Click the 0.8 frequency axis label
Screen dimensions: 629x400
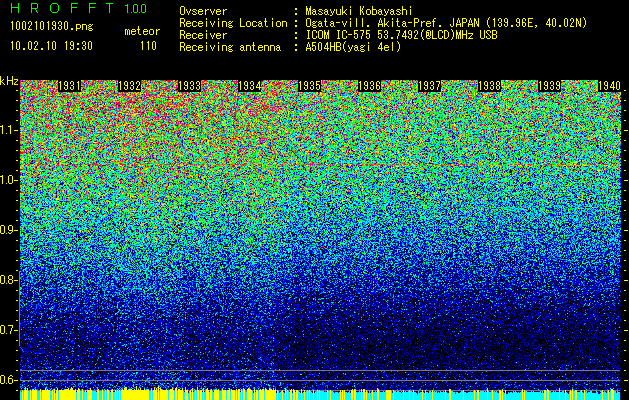point(8,280)
